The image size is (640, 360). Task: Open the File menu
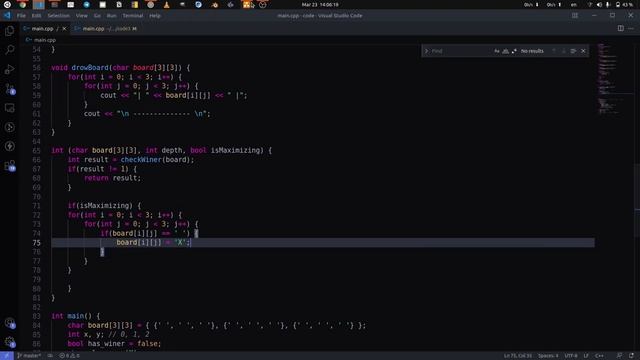click(x=21, y=16)
